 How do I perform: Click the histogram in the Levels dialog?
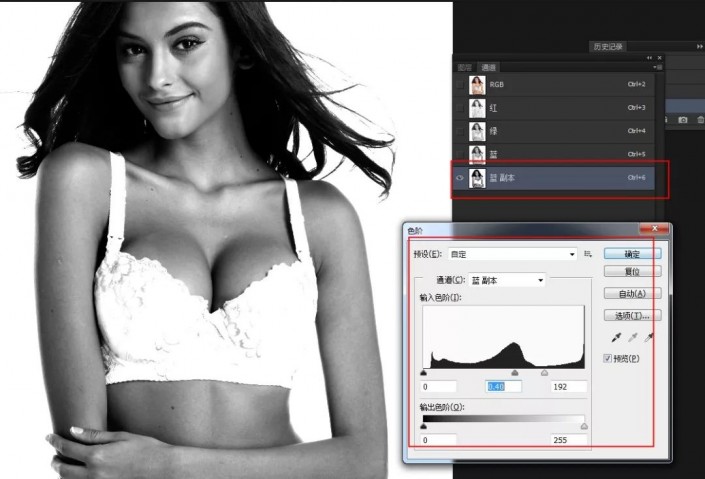[504, 337]
